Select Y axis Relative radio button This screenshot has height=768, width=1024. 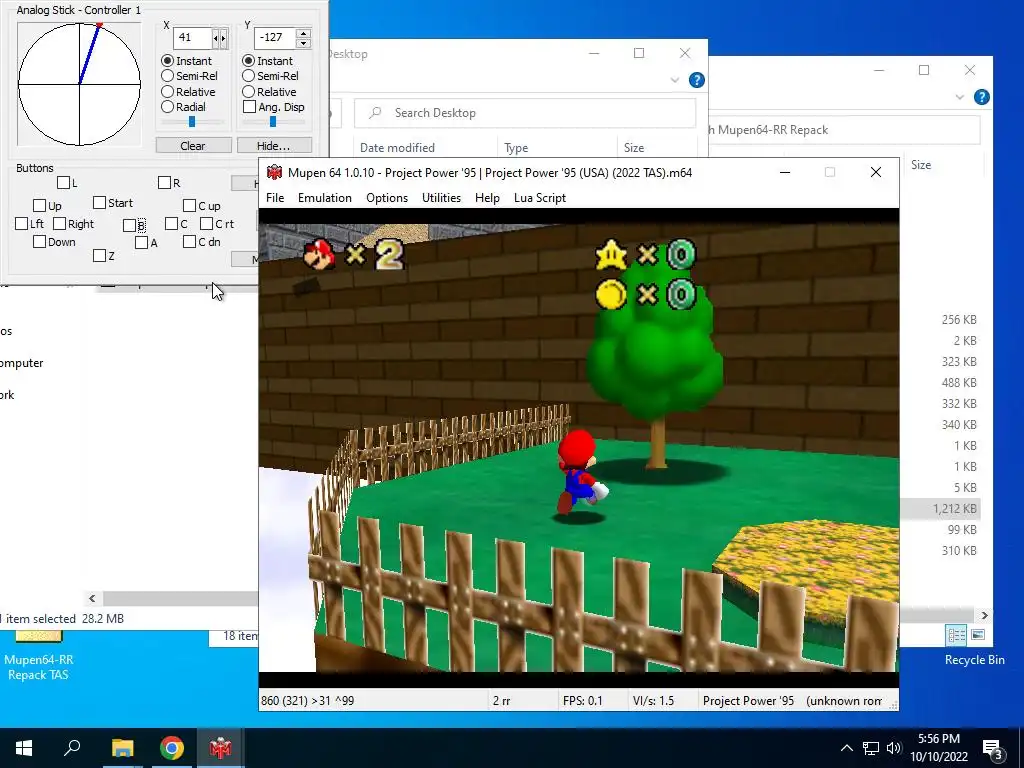point(249,92)
